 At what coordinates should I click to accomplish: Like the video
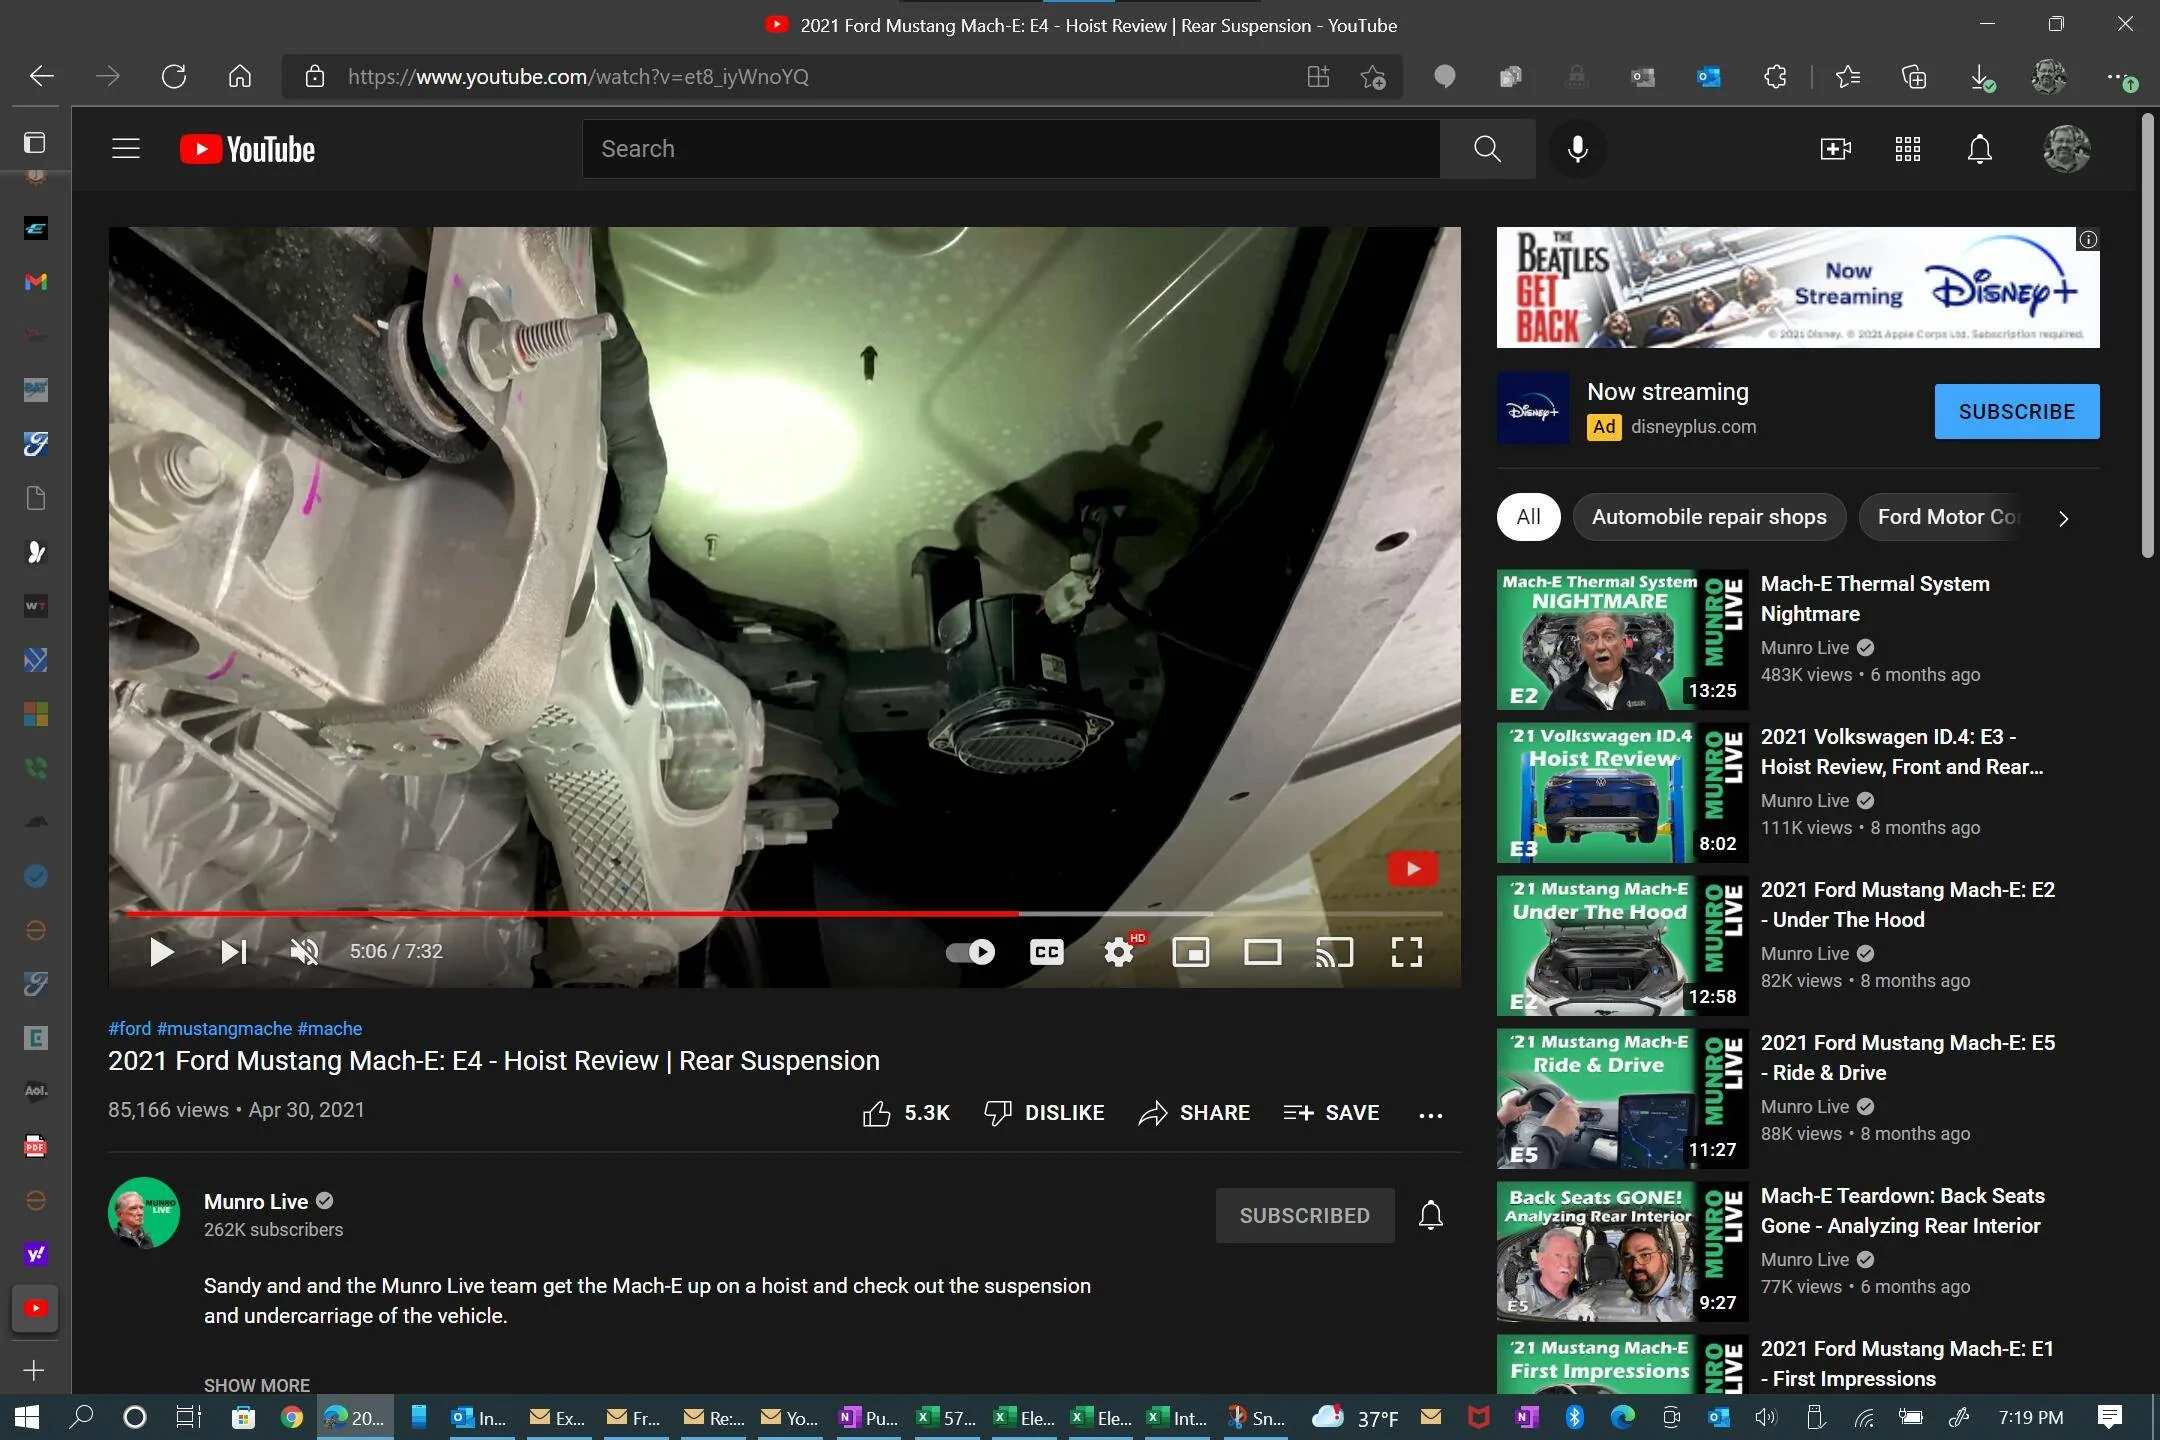pyautogui.click(x=906, y=1113)
